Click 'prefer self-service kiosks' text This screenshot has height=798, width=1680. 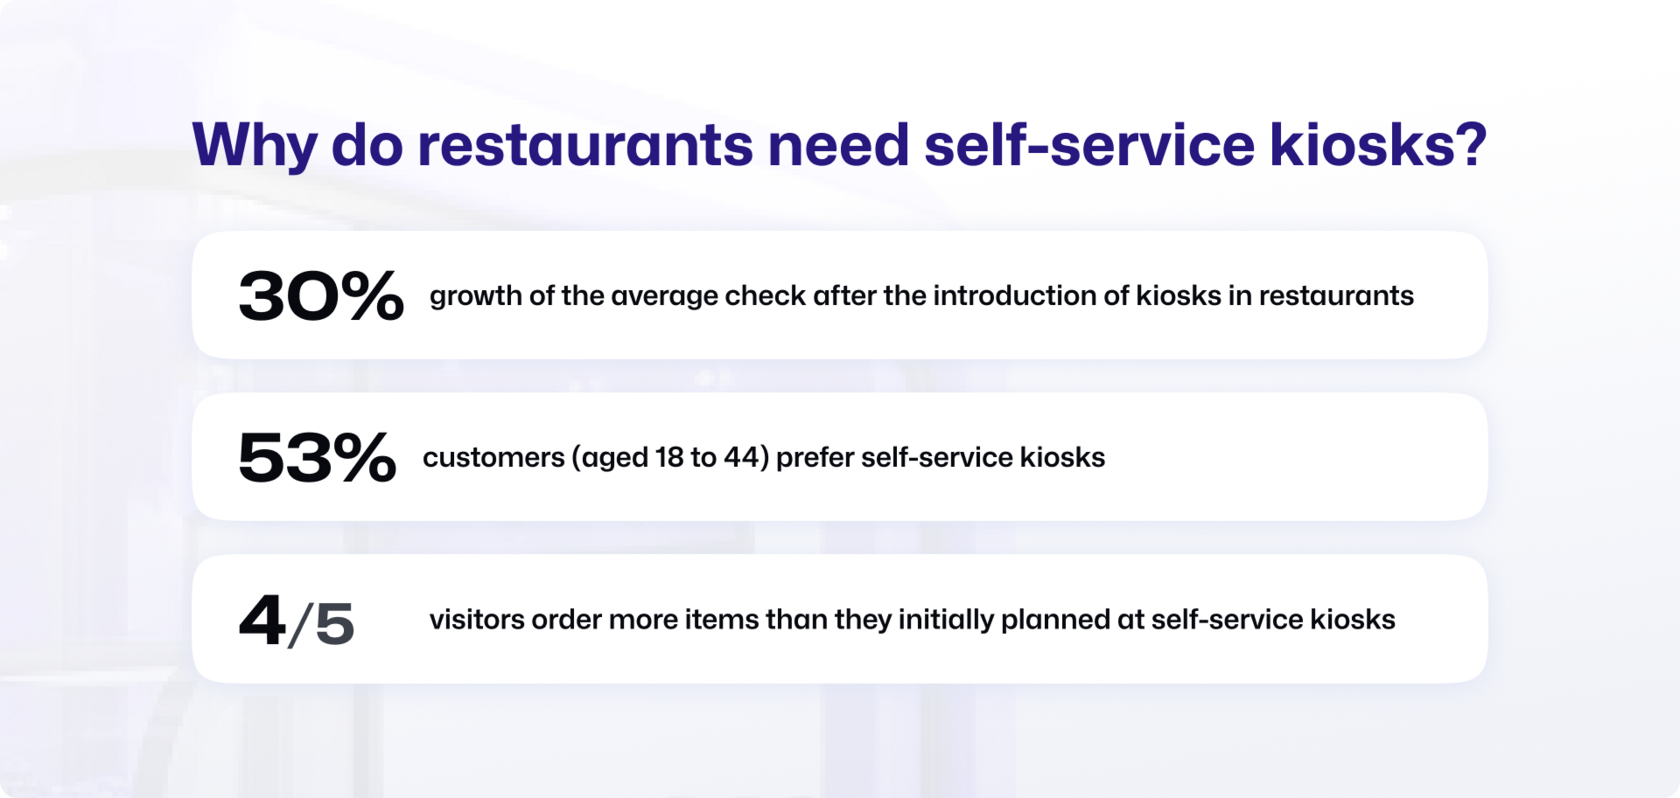(940, 457)
